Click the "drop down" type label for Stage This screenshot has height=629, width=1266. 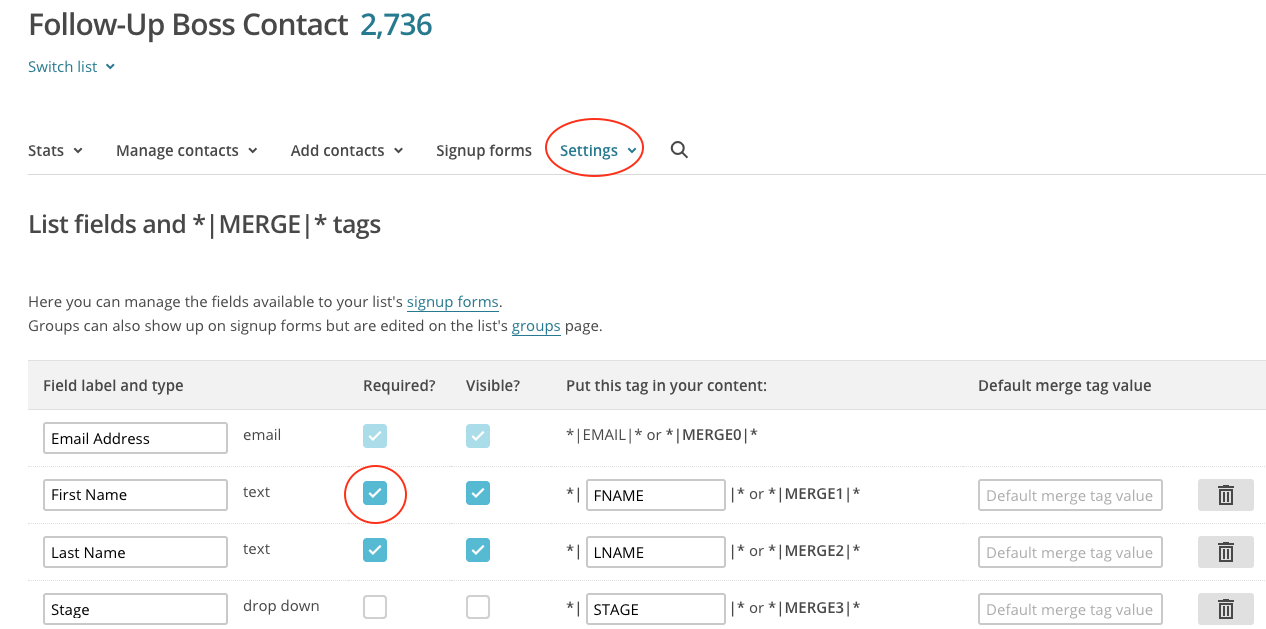pyautogui.click(x=281, y=606)
